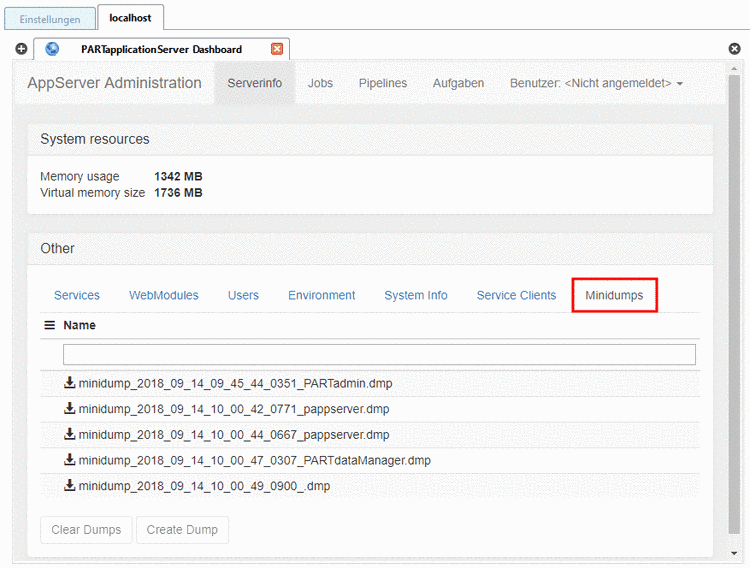
Task: Open the column menu icon beside Name
Action: (x=49, y=325)
